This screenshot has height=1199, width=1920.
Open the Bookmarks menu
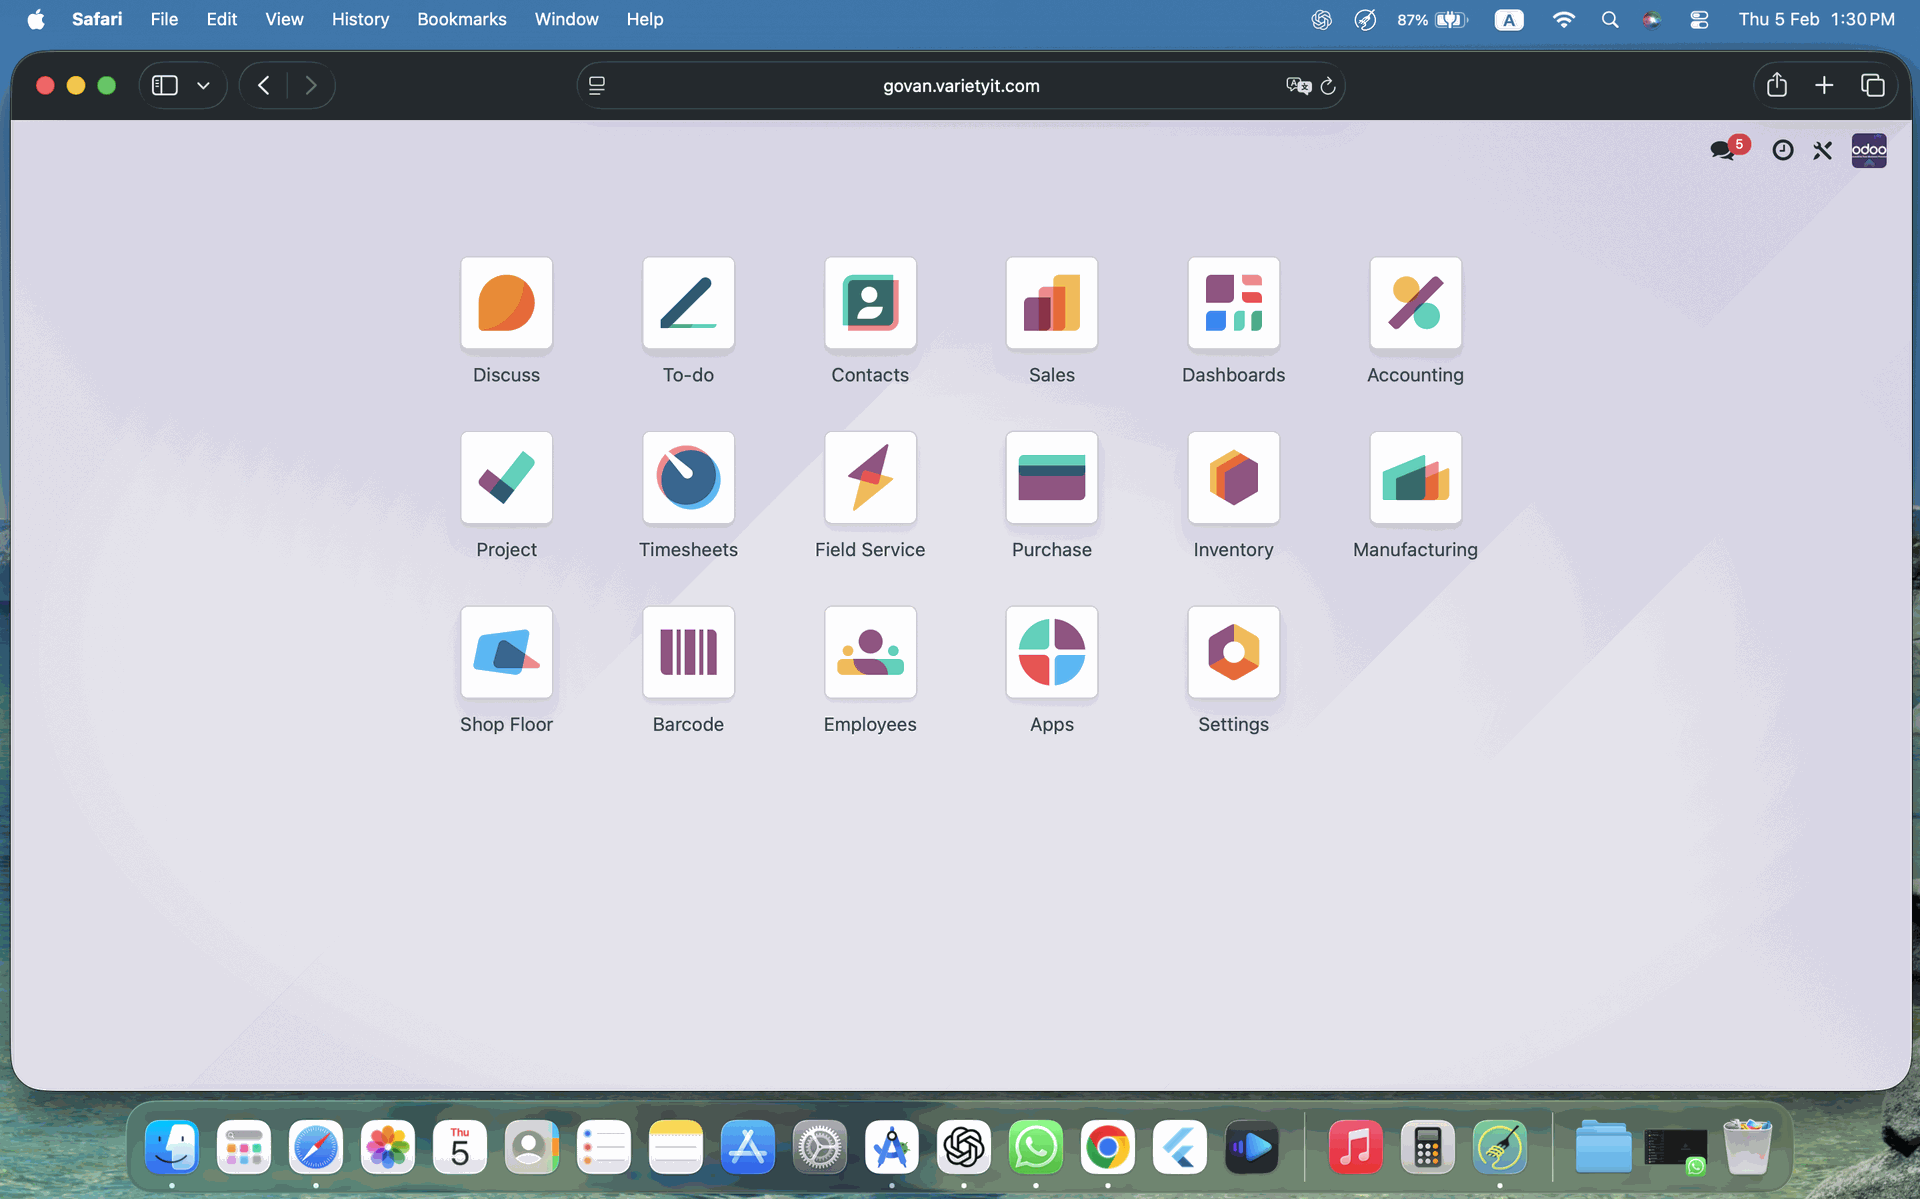tap(461, 19)
